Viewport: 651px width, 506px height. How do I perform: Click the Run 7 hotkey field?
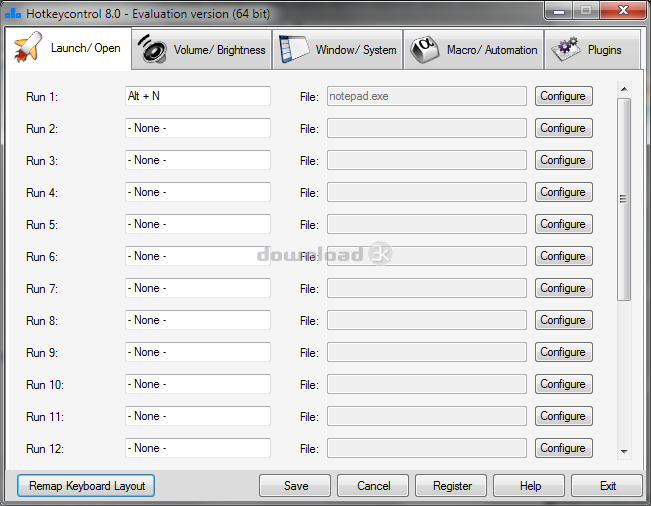198,288
